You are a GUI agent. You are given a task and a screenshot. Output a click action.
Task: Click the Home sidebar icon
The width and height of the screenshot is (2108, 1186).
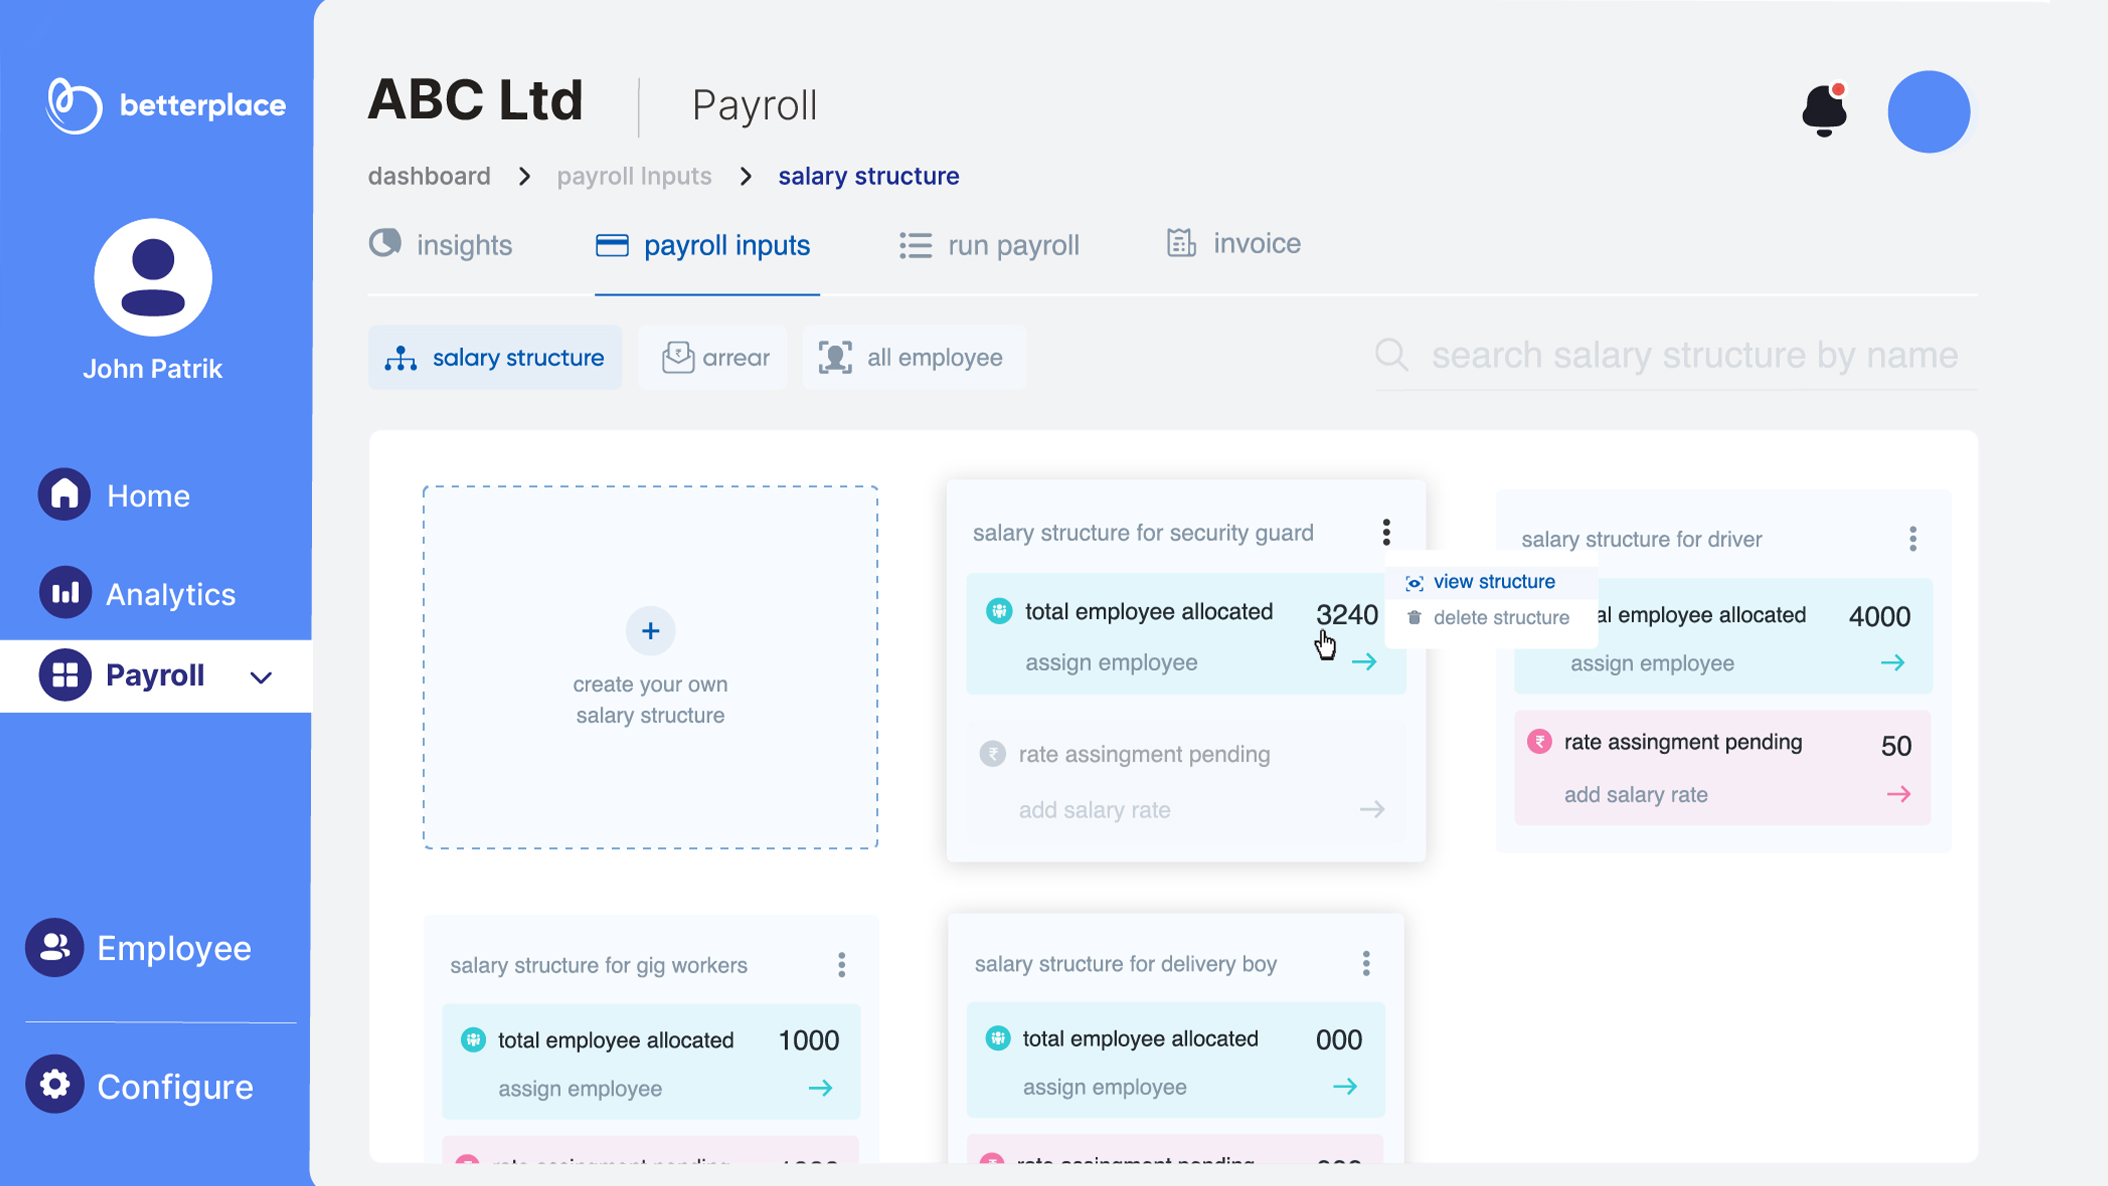click(64, 495)
